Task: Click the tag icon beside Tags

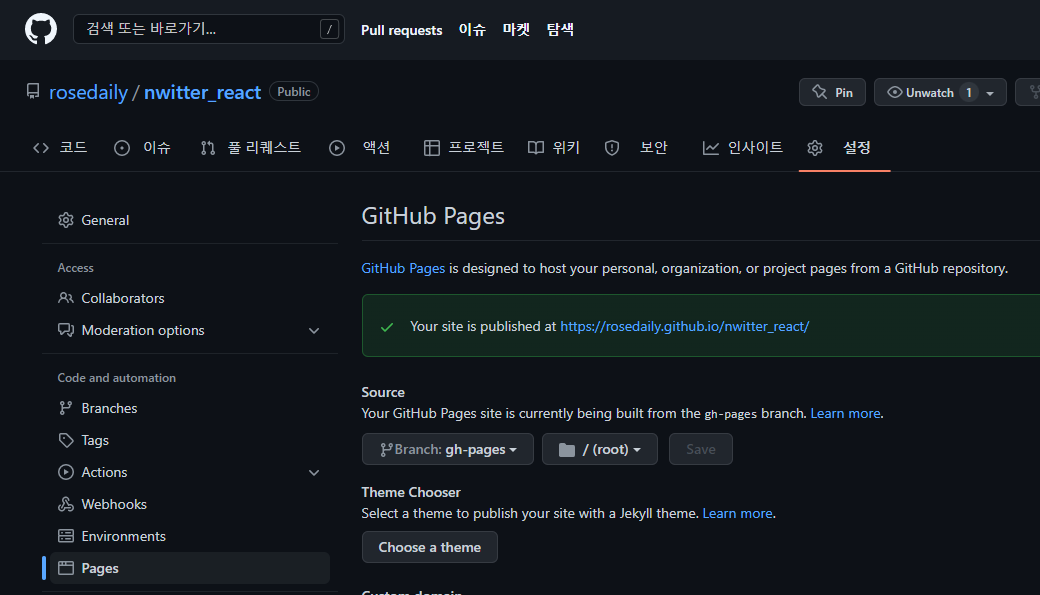Action: pos(66,440)
